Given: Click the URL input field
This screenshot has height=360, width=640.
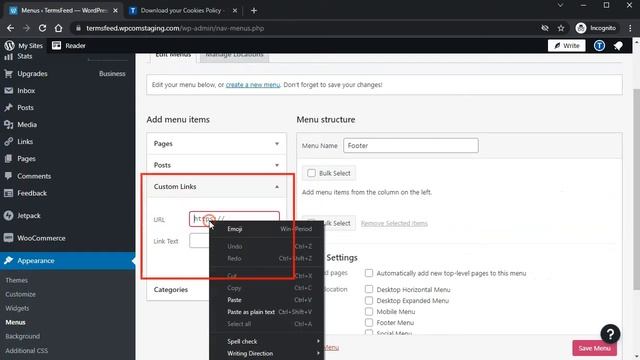Looking at the screenshot, I should (x=234, y=219).
